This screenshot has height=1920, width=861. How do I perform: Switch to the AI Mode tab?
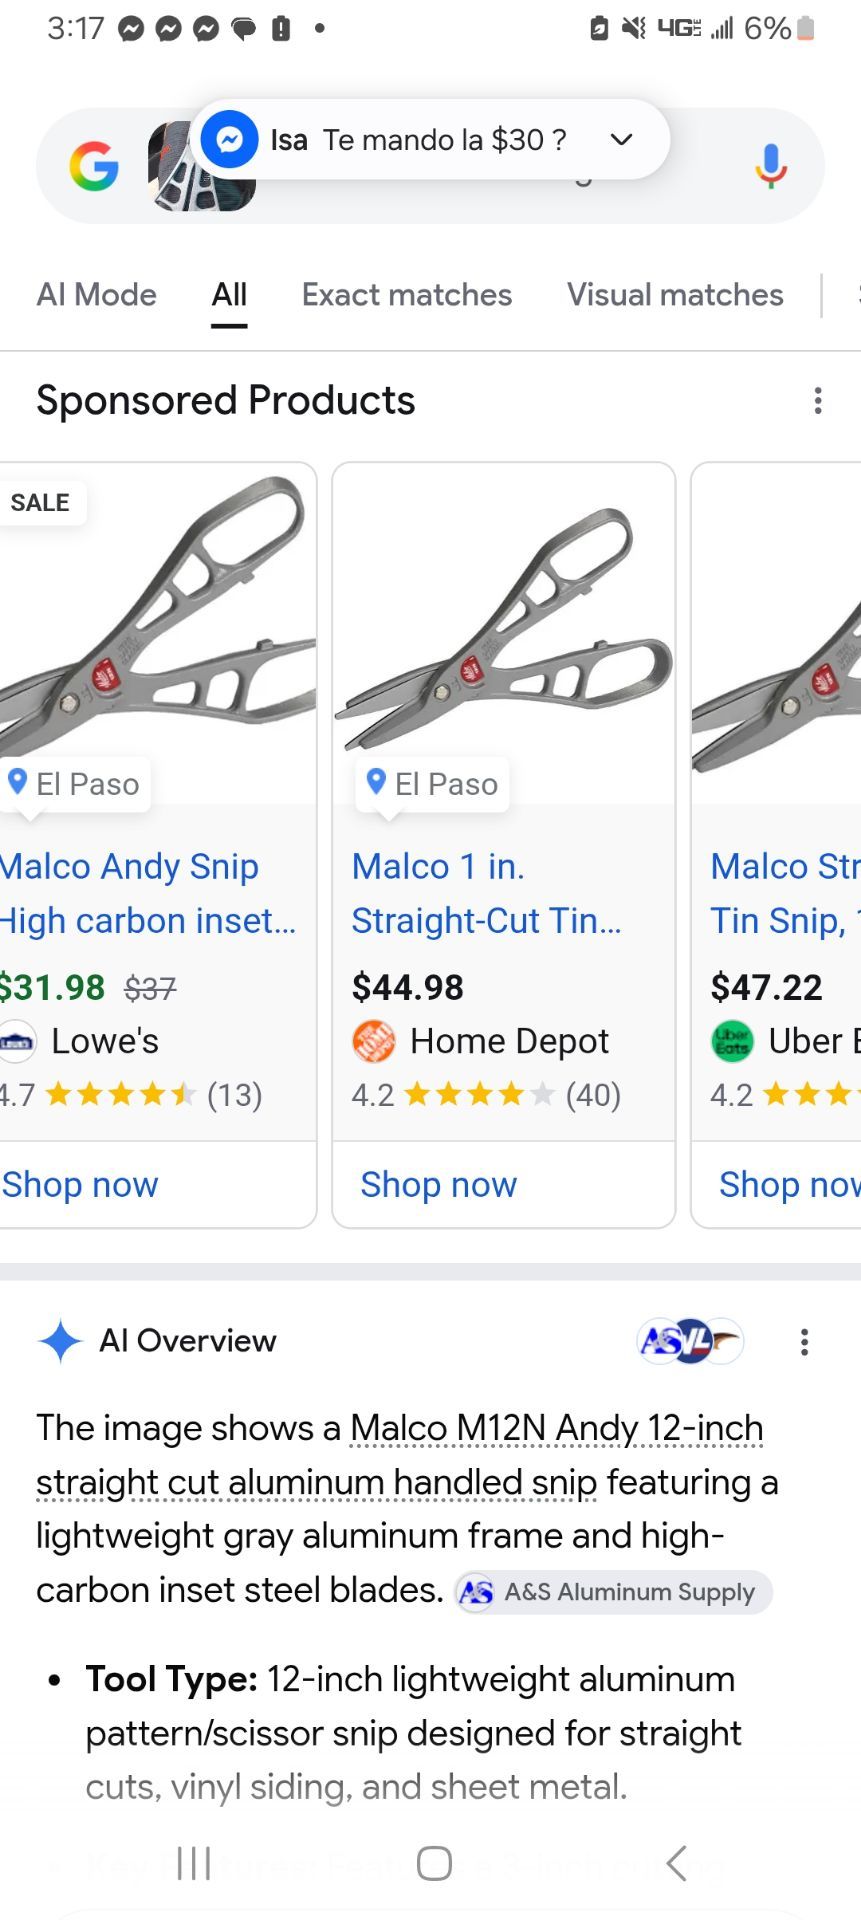coord(96,295)
